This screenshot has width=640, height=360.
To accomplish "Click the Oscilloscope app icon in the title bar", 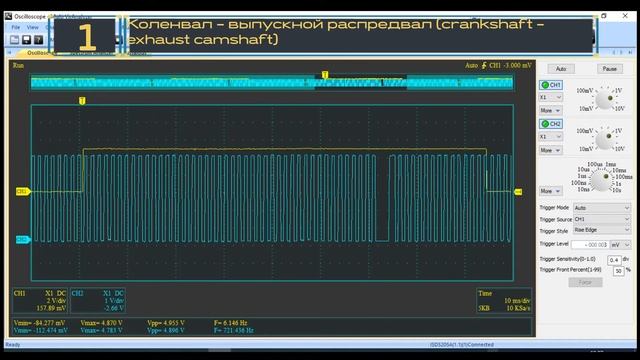I will (9, 16).
